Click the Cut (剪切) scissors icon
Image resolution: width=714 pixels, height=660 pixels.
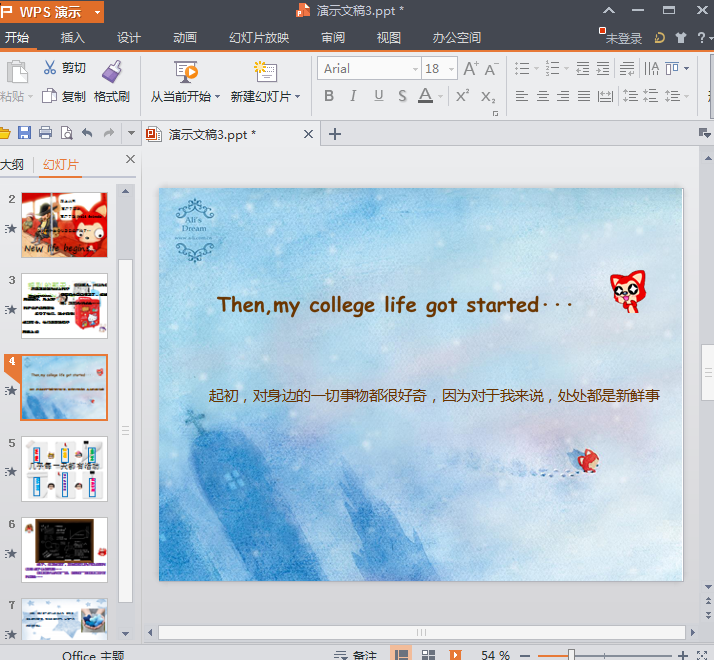click(50, 67)
